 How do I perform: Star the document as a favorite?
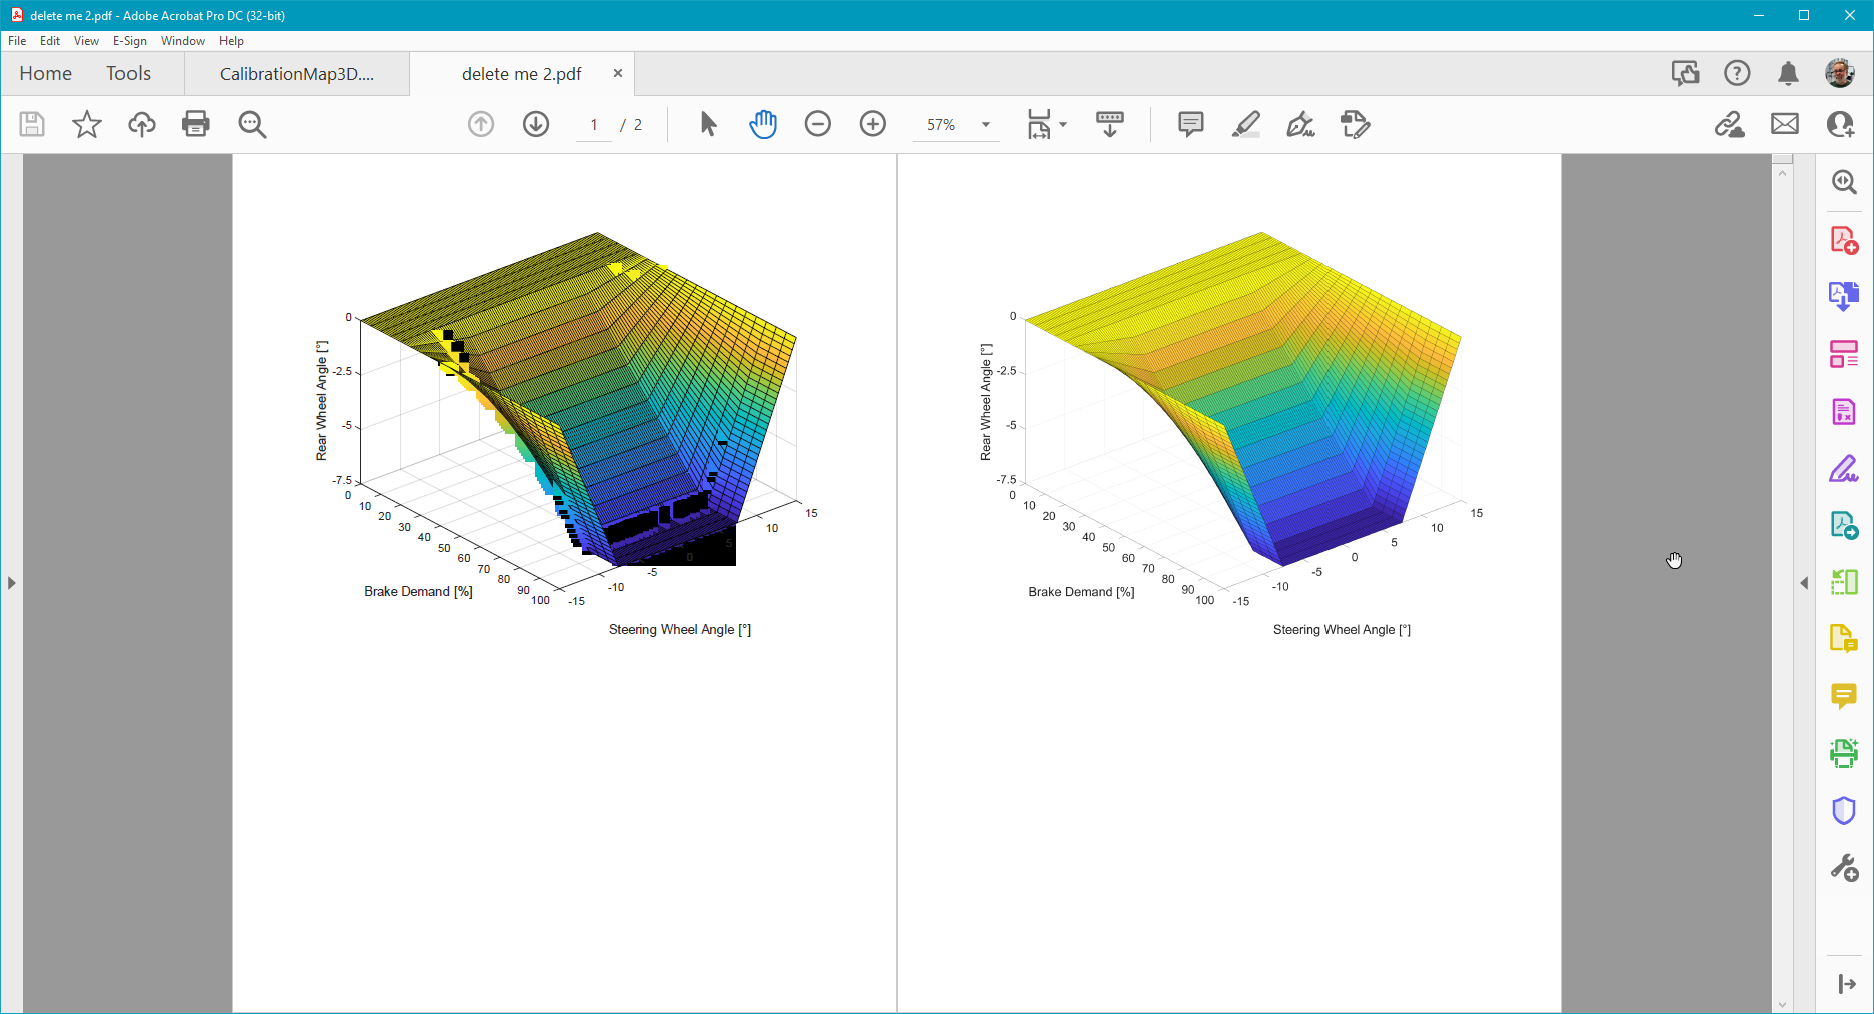87,124
